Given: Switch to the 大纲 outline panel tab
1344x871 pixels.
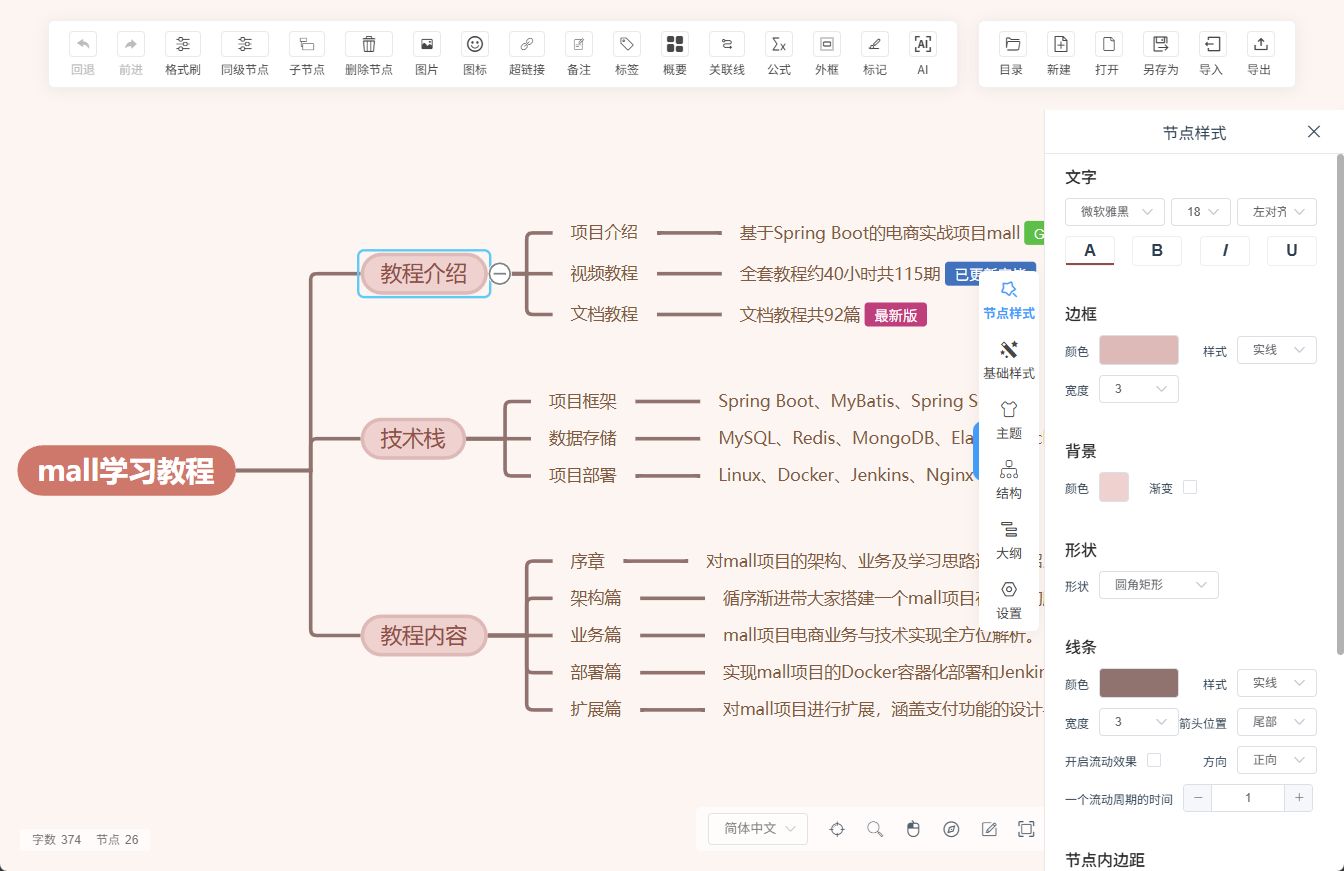Looking at the screenshot, I should [1008, 541].
